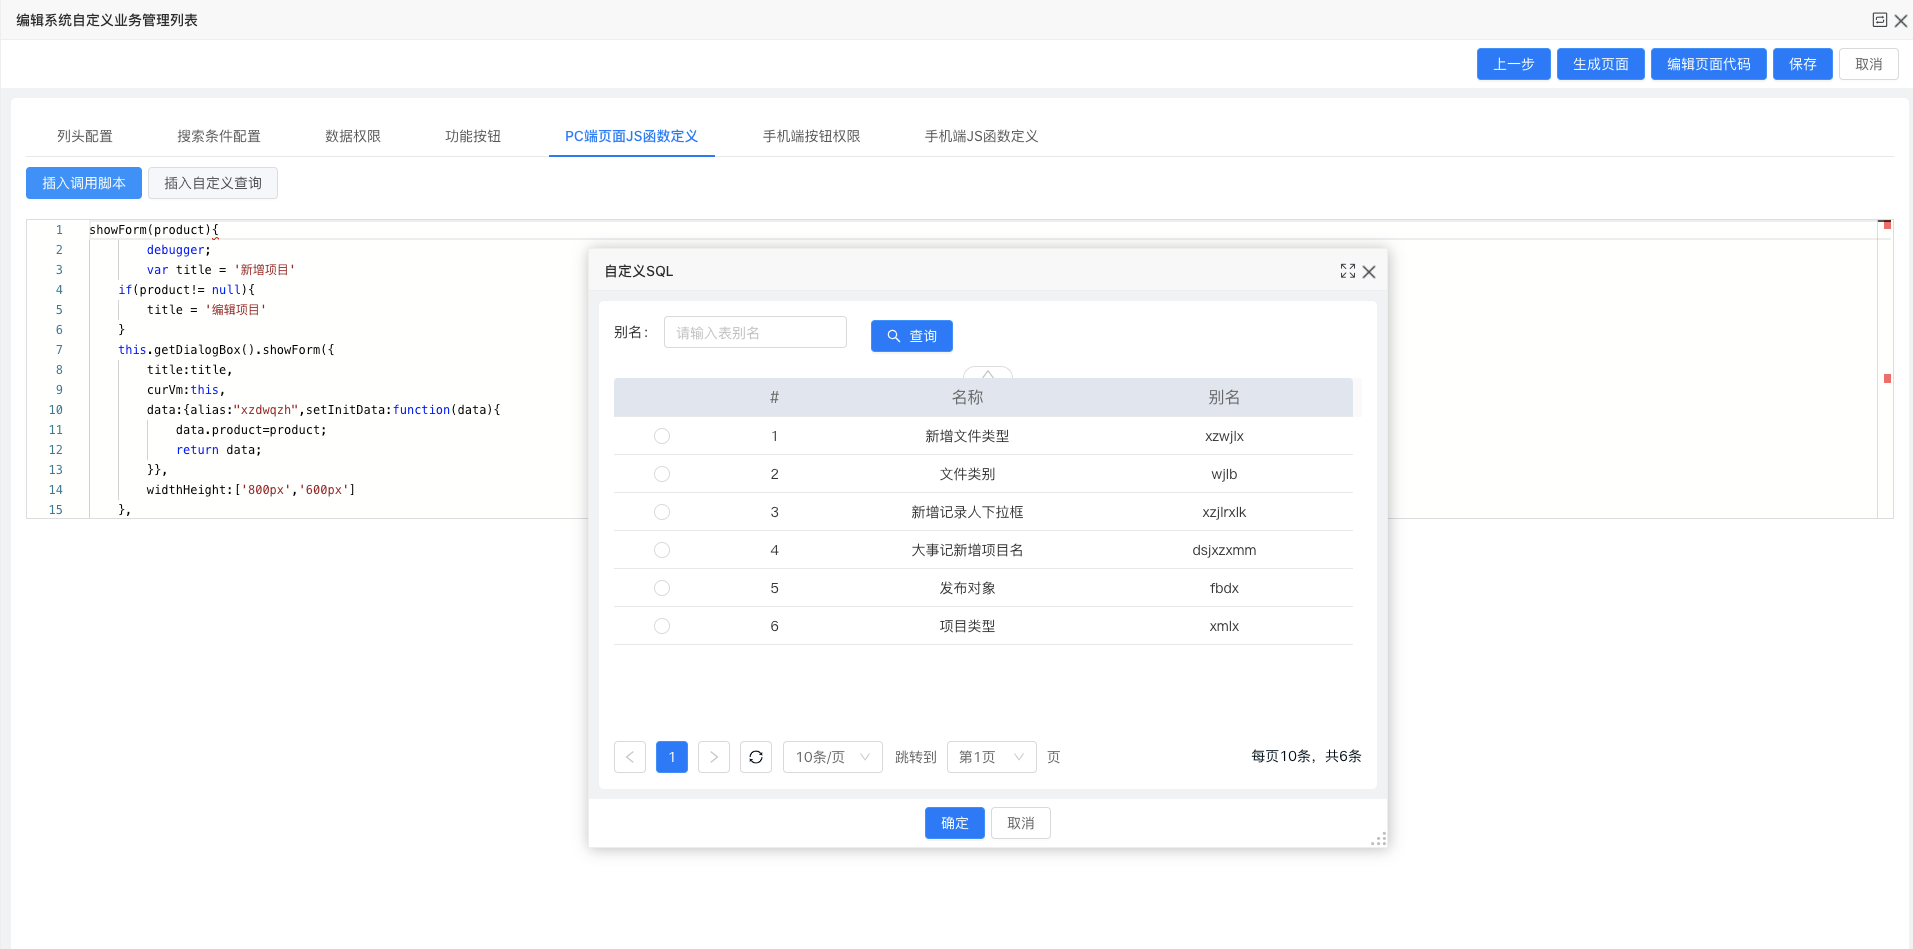Click the 查询 search button
This screenshot has width=1913, height=949.
point(912,336)
